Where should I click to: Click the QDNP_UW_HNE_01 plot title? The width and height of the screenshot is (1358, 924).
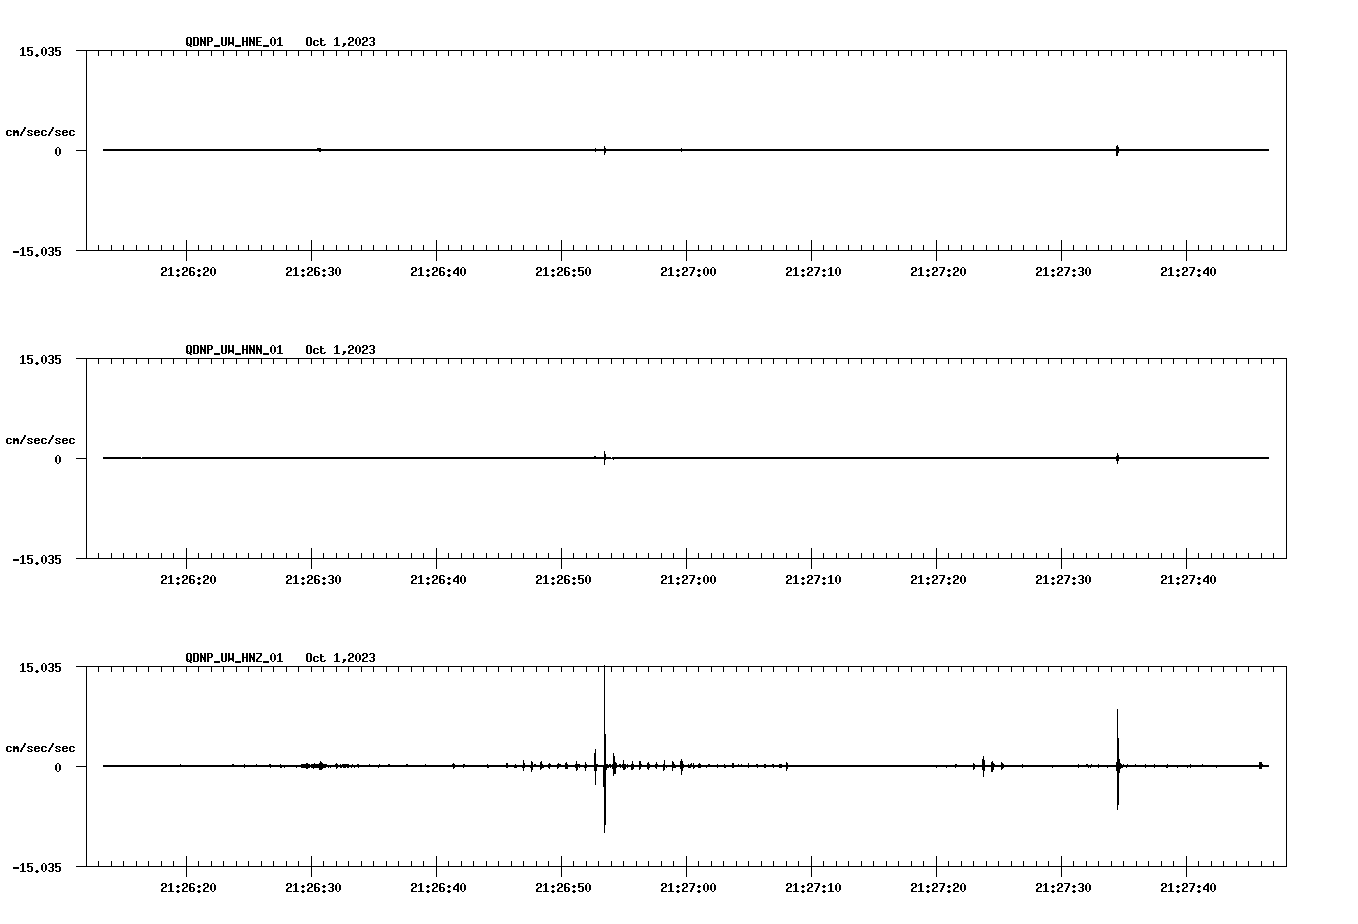click(x=280, y=42)
